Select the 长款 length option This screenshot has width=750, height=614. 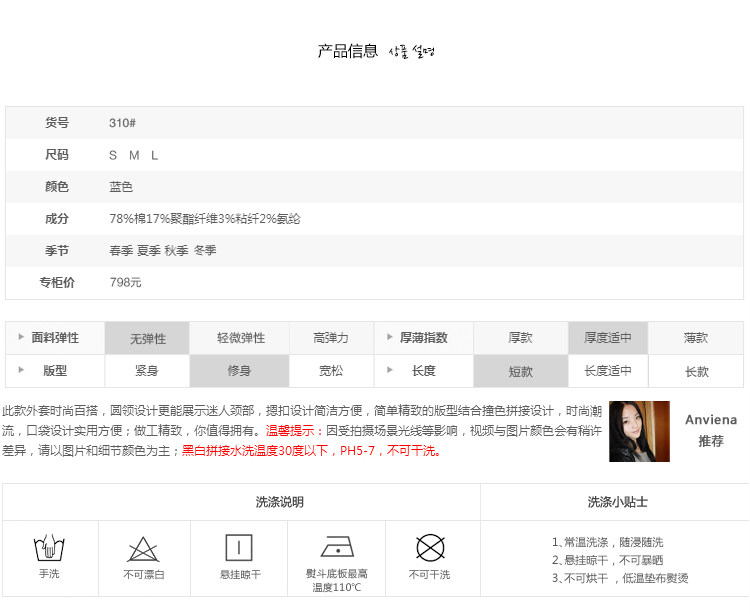696,371
